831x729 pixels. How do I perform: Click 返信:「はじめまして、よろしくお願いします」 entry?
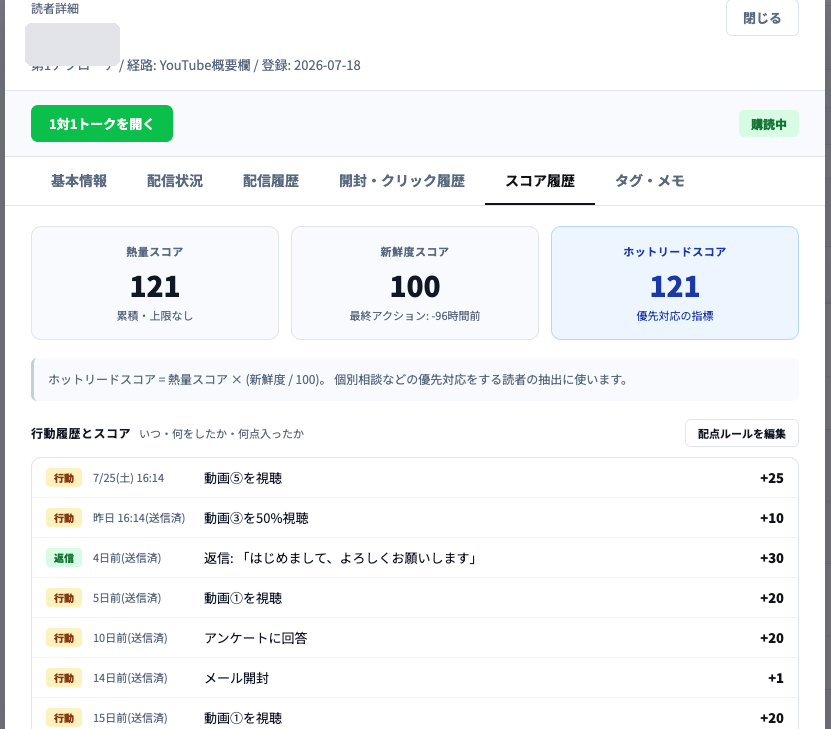point(341,558)
